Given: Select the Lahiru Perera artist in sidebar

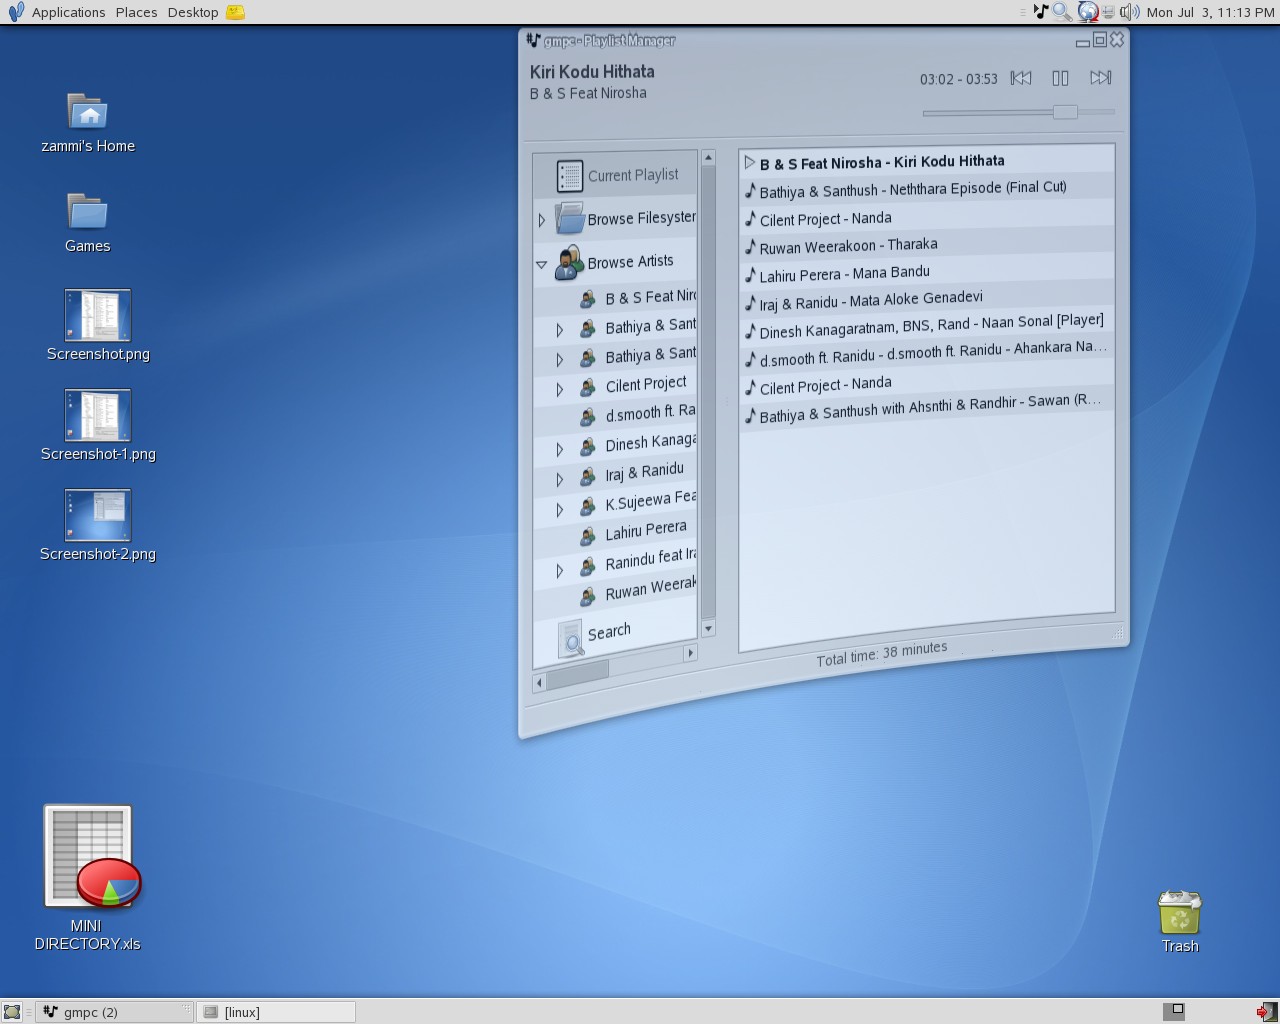Looking at the screenshot, I should pyautogui.click(x=646, y=531).
